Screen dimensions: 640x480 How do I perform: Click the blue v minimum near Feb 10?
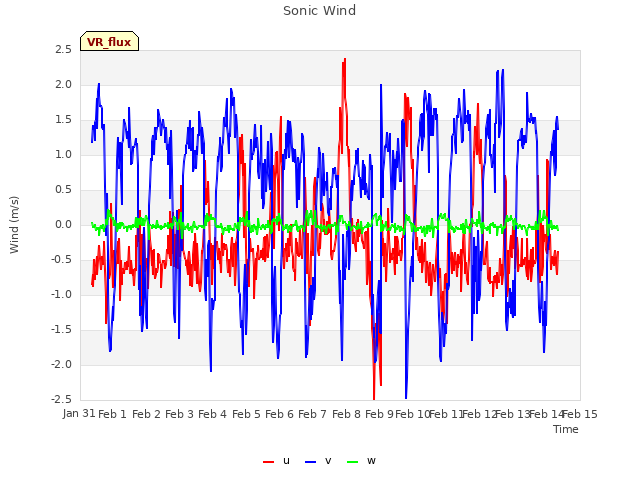pyautogui.click(x=406, y=397)
